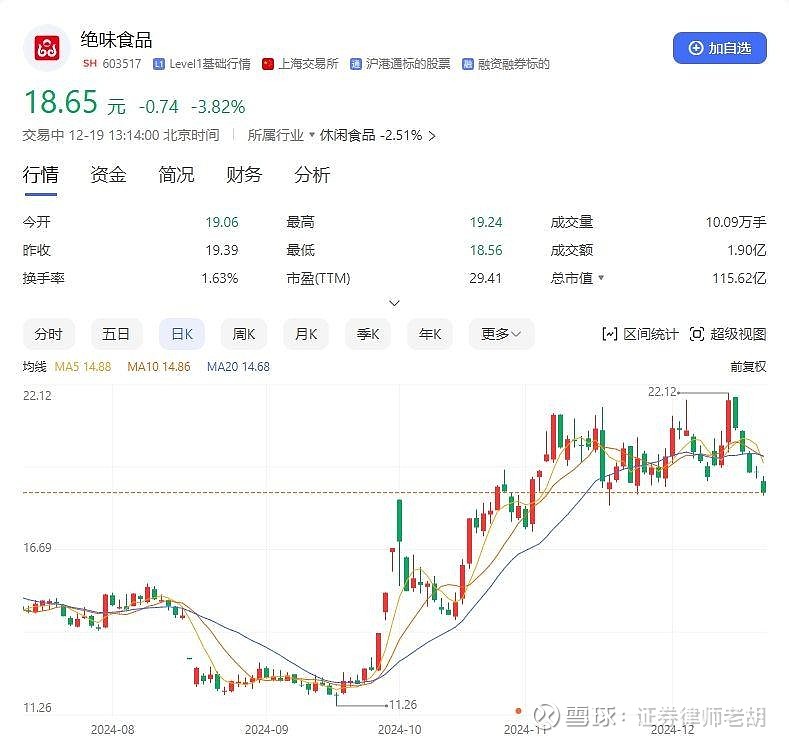This screenshot has height=741, width=789.
Task: Select the 年K chart view
Action: click(x=430, y=334)
